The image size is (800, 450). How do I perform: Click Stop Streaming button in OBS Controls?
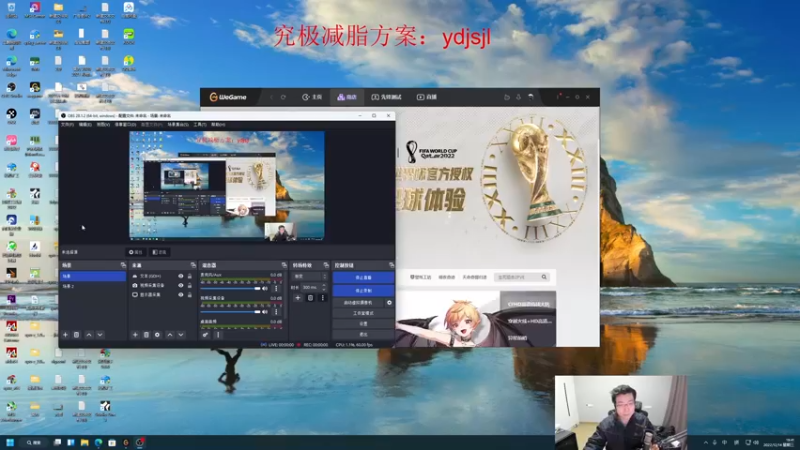[363, 278]
